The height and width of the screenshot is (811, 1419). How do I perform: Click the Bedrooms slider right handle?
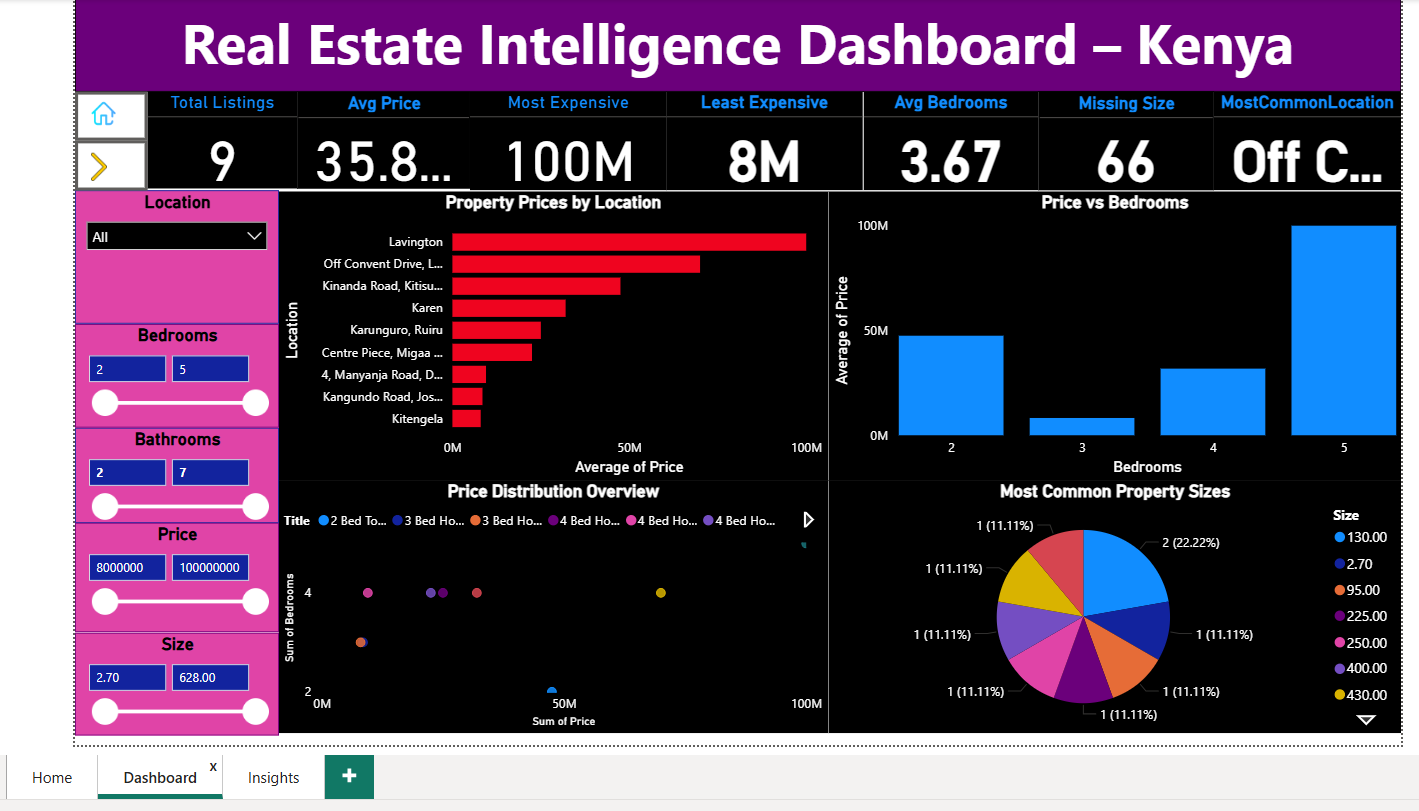point(256,403)
